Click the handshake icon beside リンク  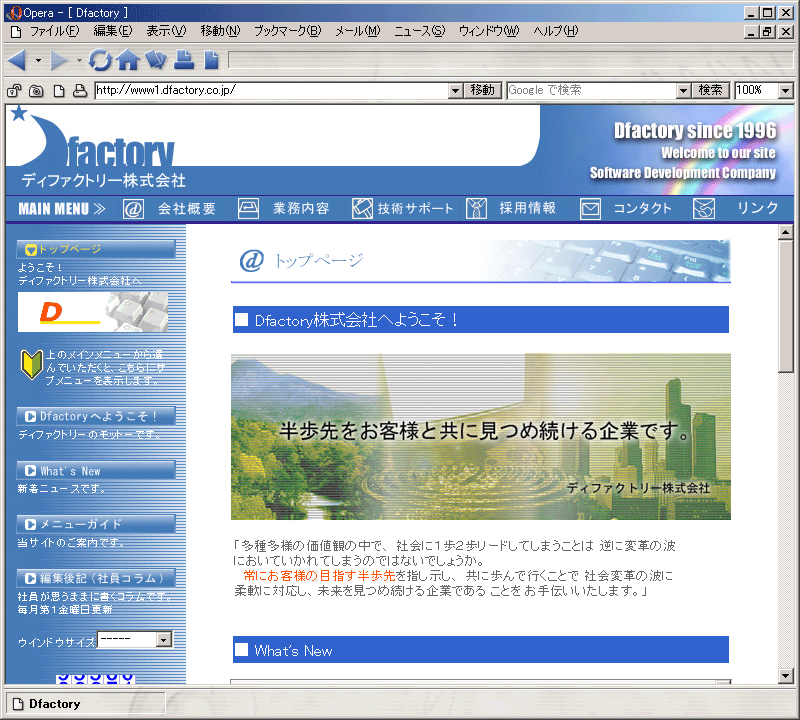[x=704, y=209]
